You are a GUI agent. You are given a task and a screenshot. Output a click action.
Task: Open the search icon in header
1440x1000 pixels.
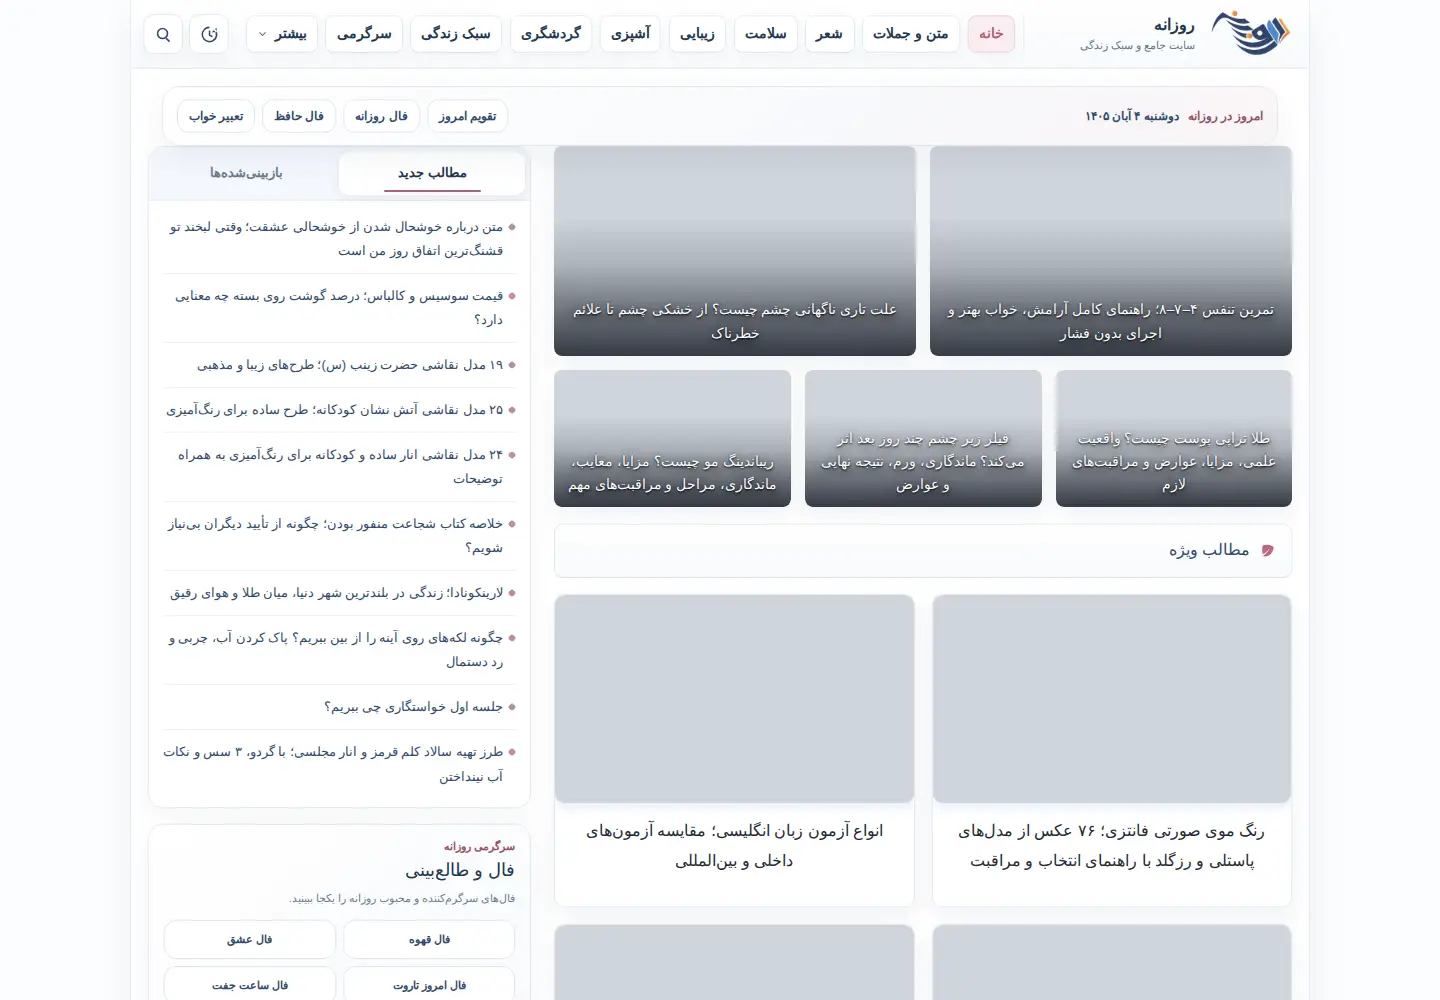click(x=163, y=34)
